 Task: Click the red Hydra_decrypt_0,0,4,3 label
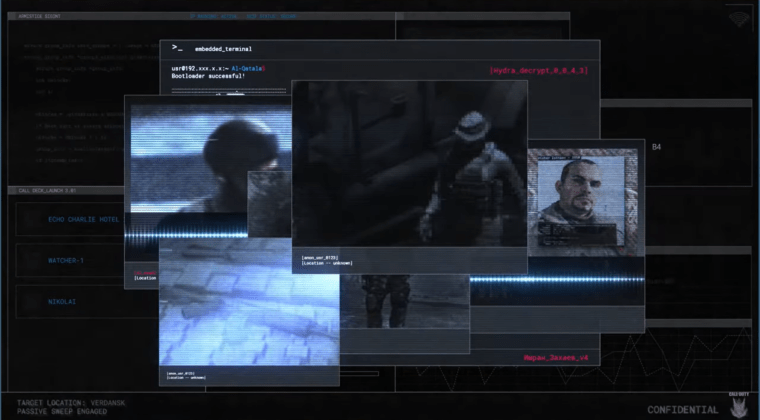(x=538, y=71)
